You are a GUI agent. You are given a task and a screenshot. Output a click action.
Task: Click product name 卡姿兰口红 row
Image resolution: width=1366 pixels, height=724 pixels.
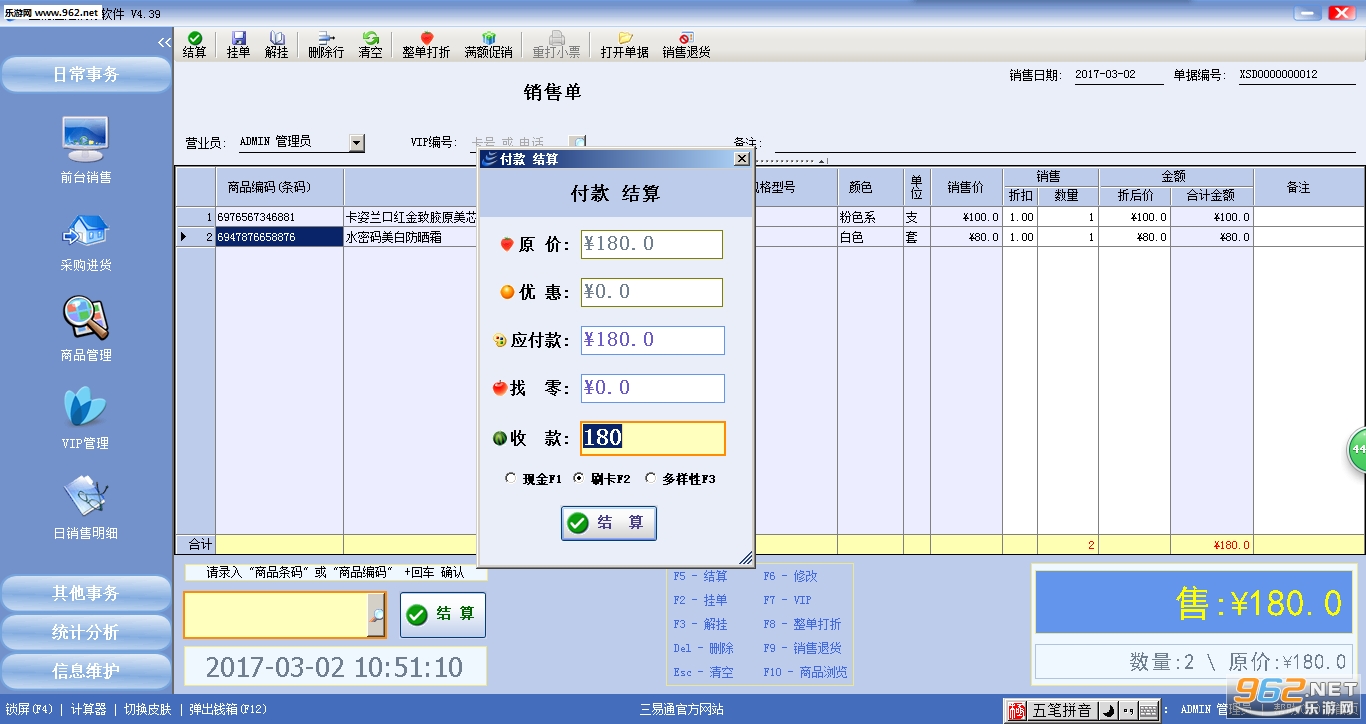(411, 217)
